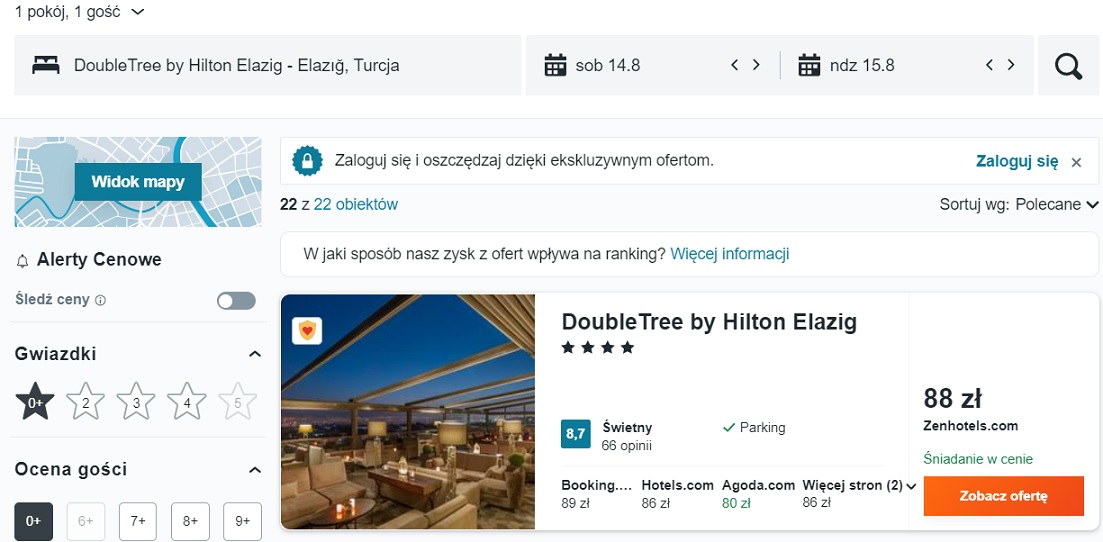Image resolution: width=1103 pixels, height=542 pixels.
Task: Click the Agoda.com 80 zł price
Action: [x=759, y=494]
